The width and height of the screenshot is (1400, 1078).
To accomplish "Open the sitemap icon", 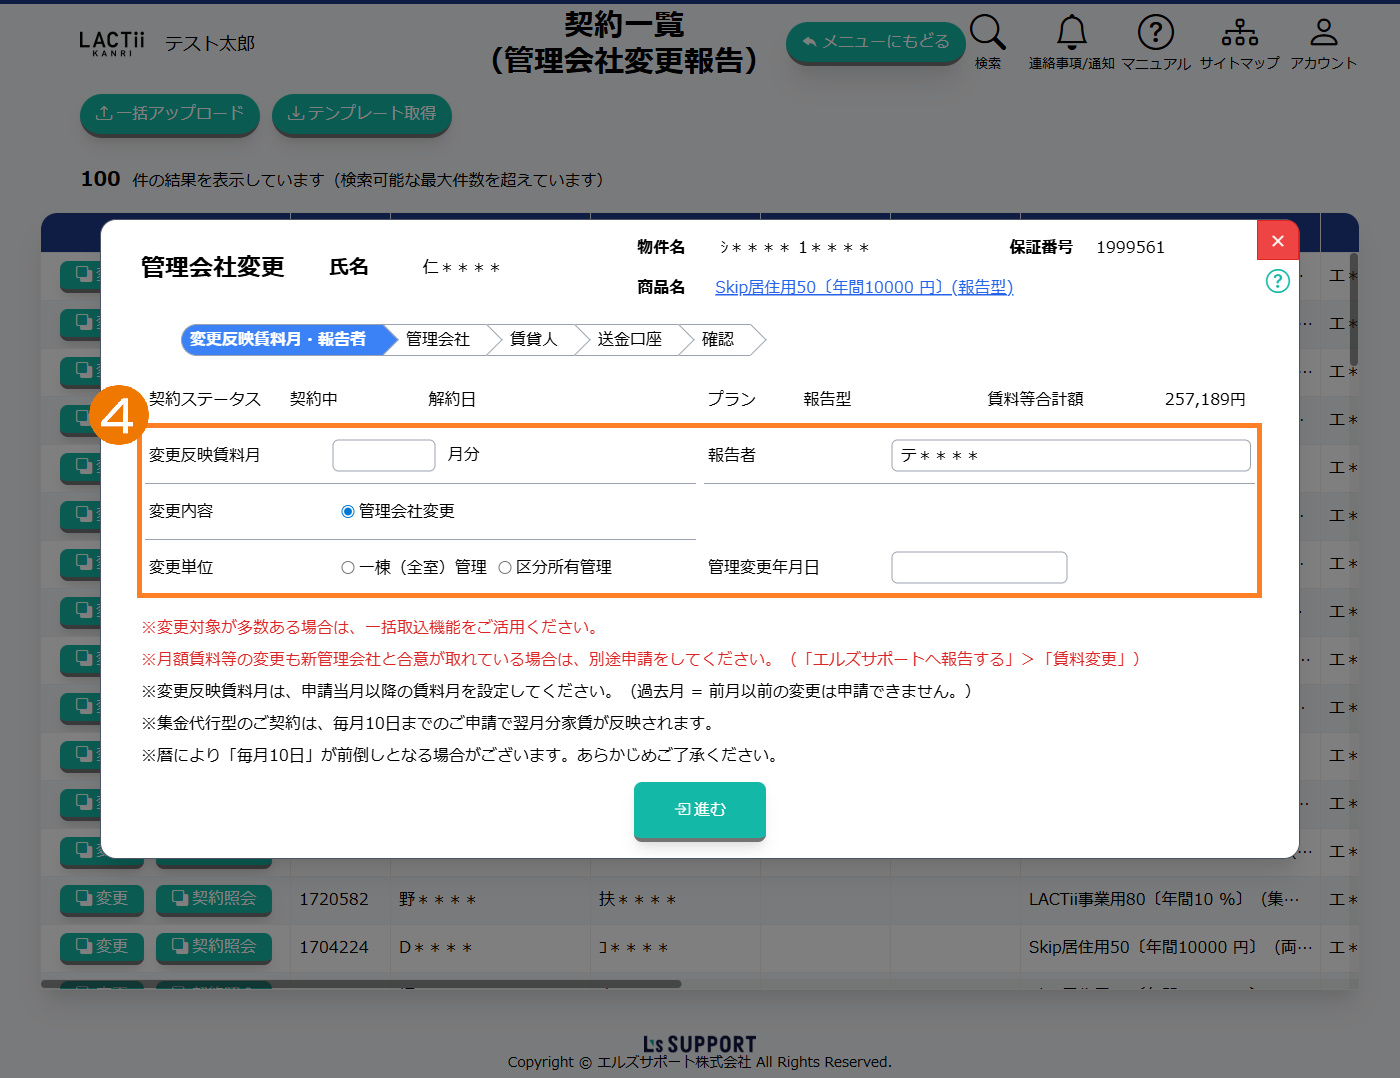I will pos(1239,34).
